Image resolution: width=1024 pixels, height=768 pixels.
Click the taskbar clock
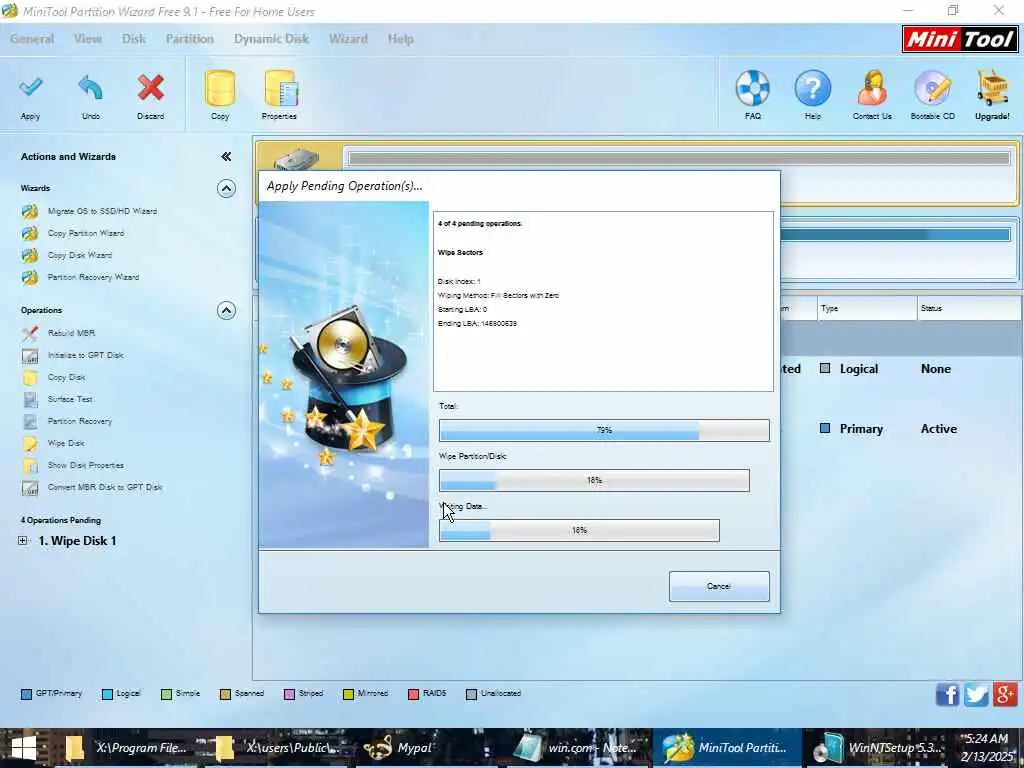tap(986, 748)
